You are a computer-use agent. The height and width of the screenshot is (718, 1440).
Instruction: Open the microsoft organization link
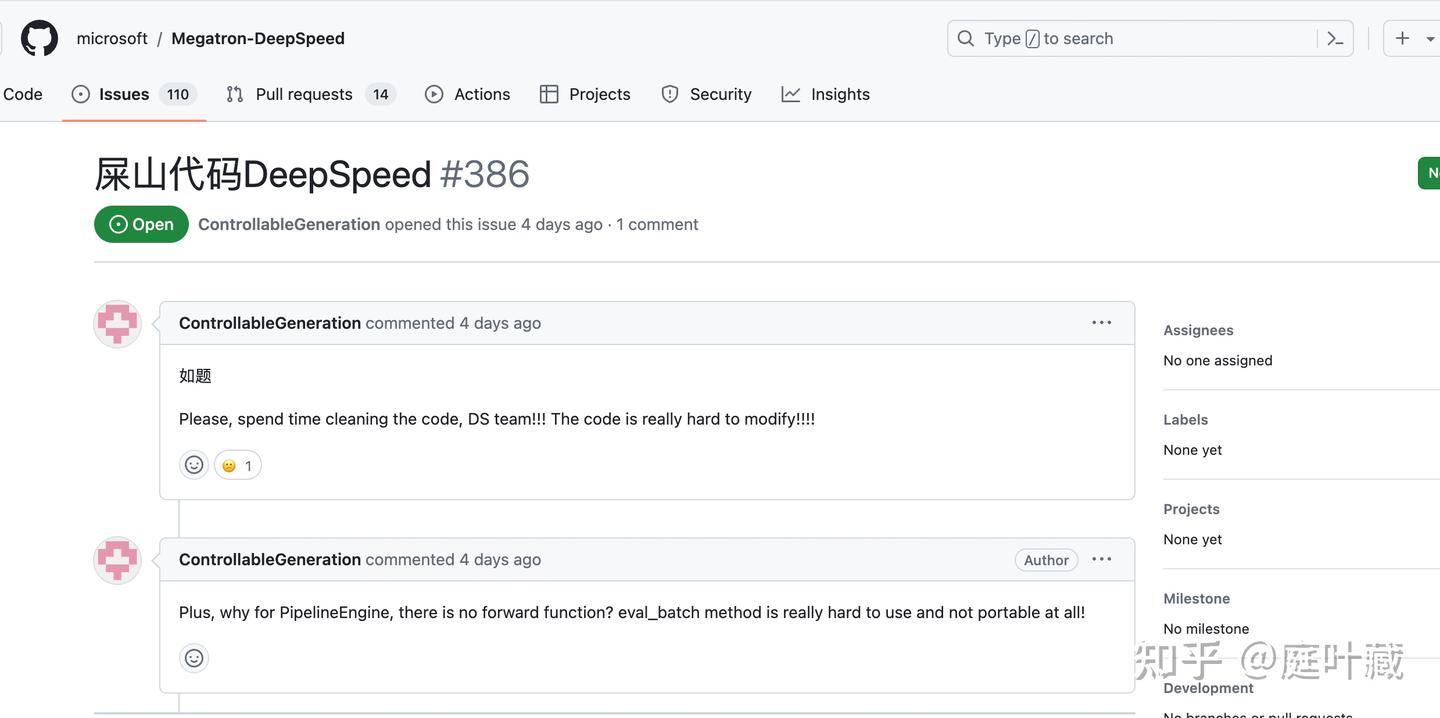[112, 38]
